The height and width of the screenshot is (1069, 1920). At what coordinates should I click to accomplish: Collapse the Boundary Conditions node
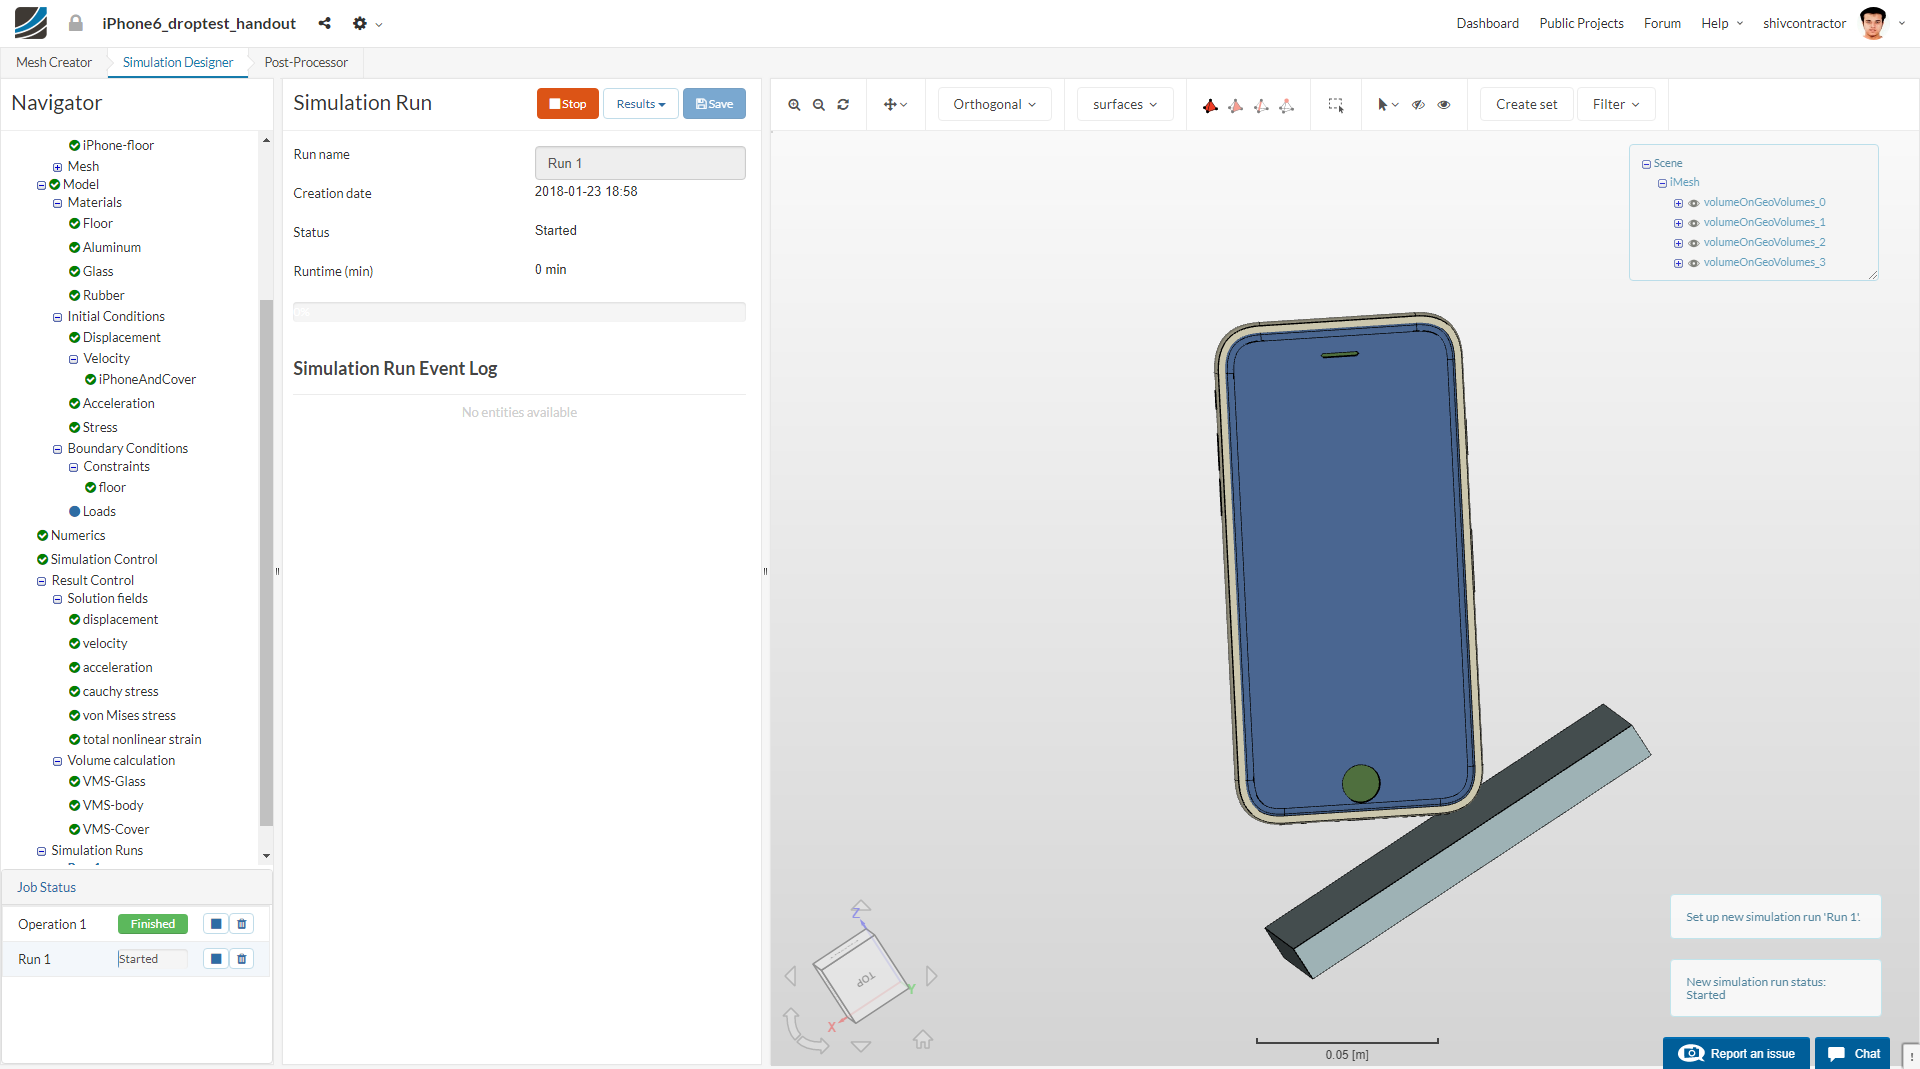tap(57, 449)
